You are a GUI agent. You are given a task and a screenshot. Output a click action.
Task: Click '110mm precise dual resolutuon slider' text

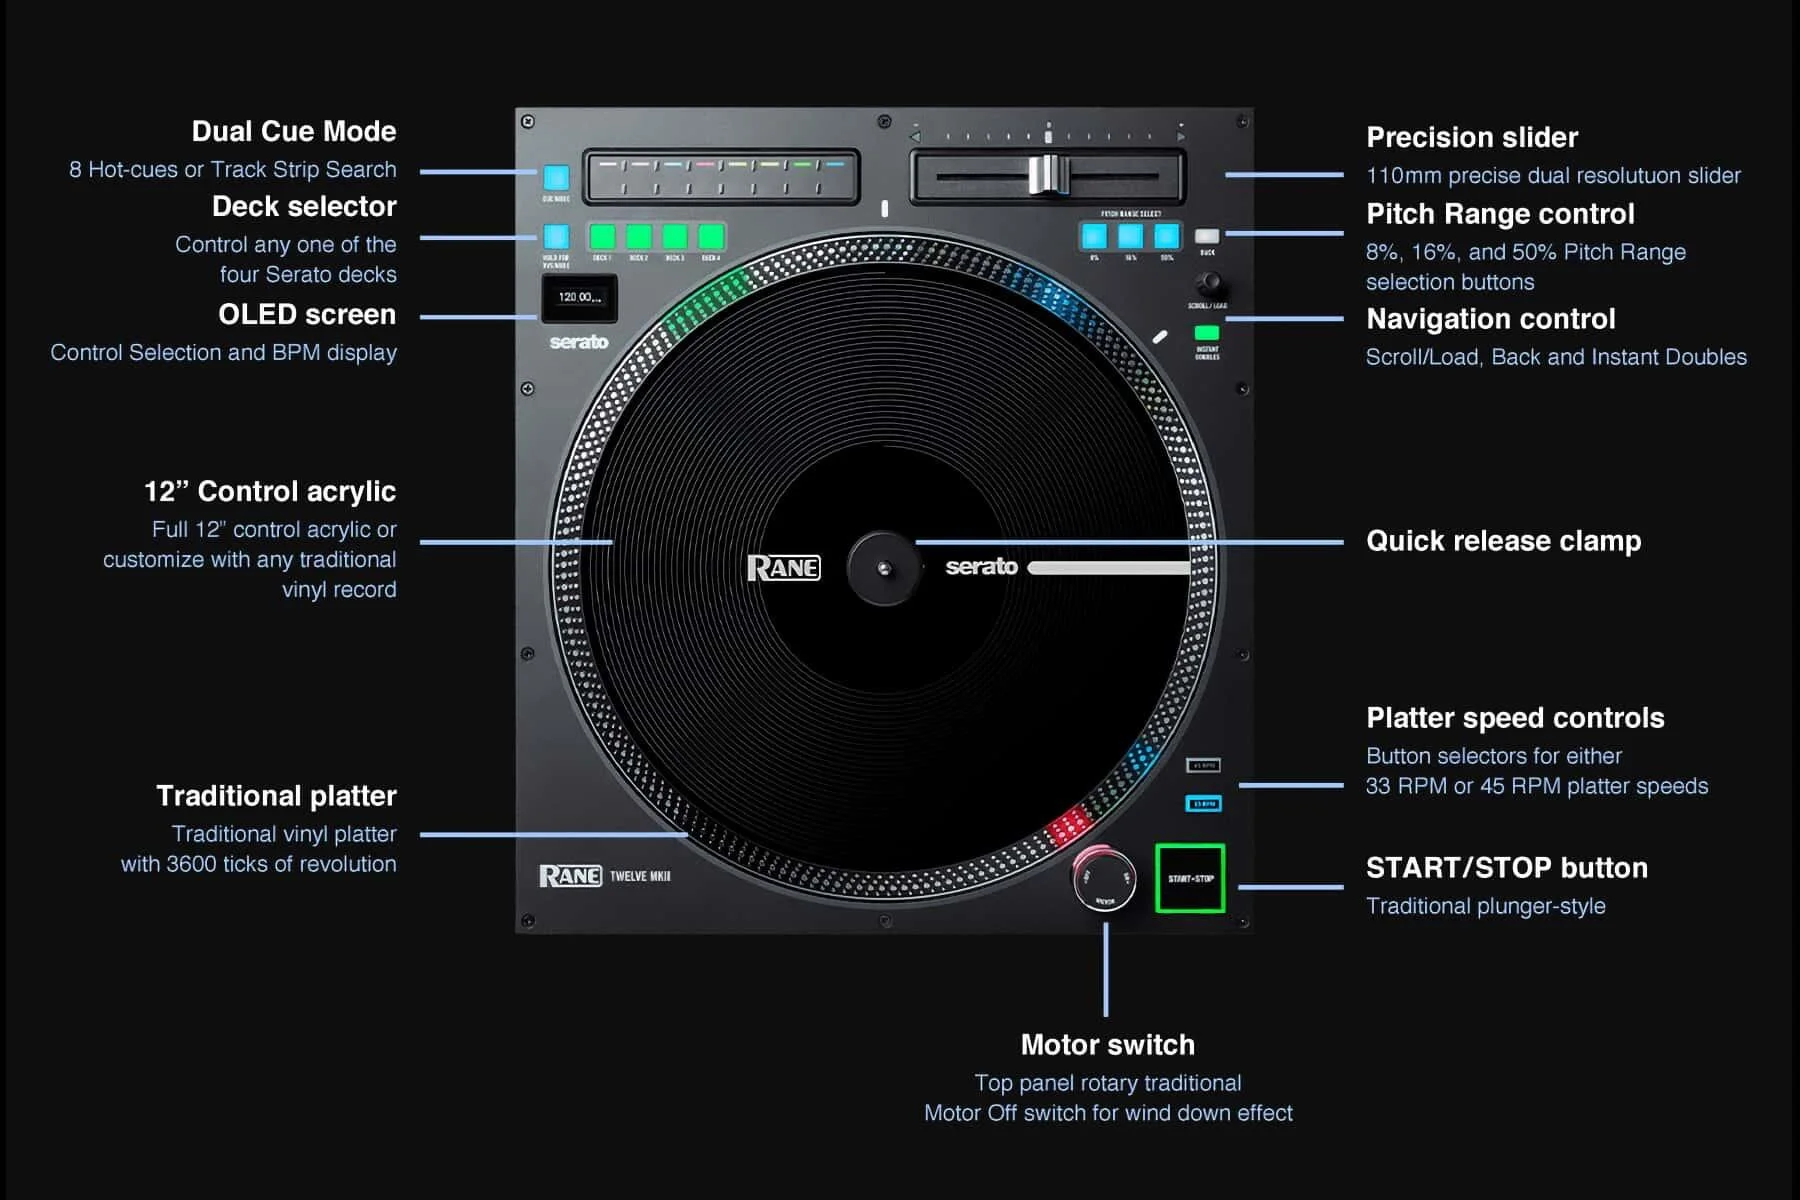(1553, 176)
